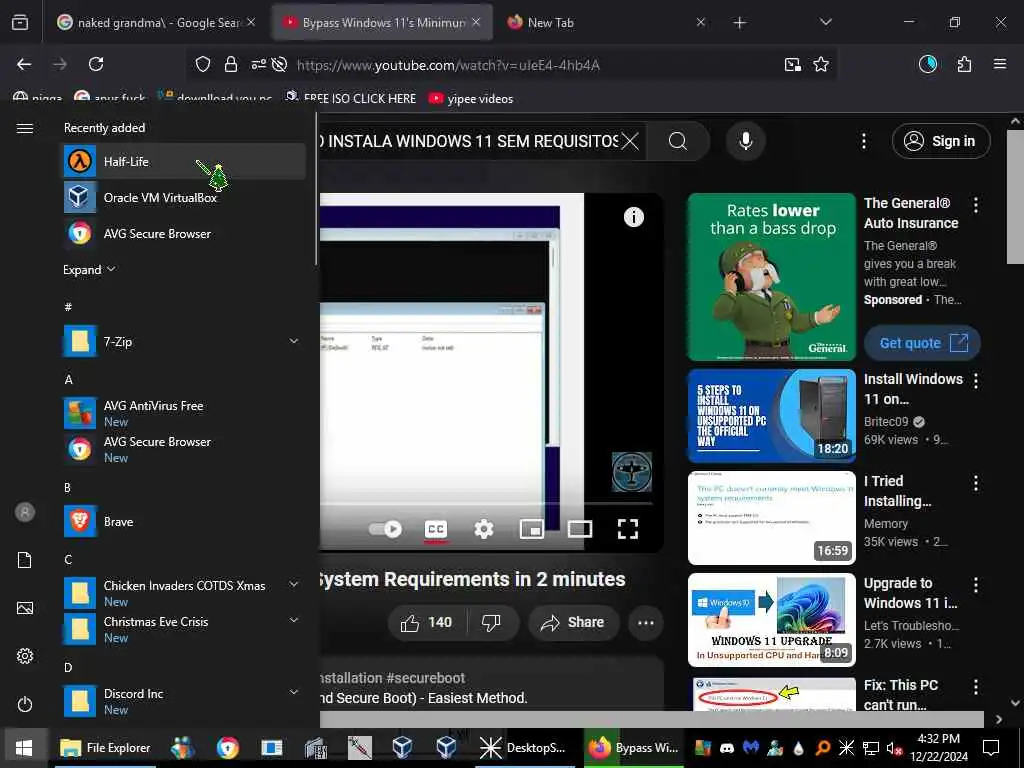Expand the Recently added list
Screen dimensions: 1024x768
89,270
